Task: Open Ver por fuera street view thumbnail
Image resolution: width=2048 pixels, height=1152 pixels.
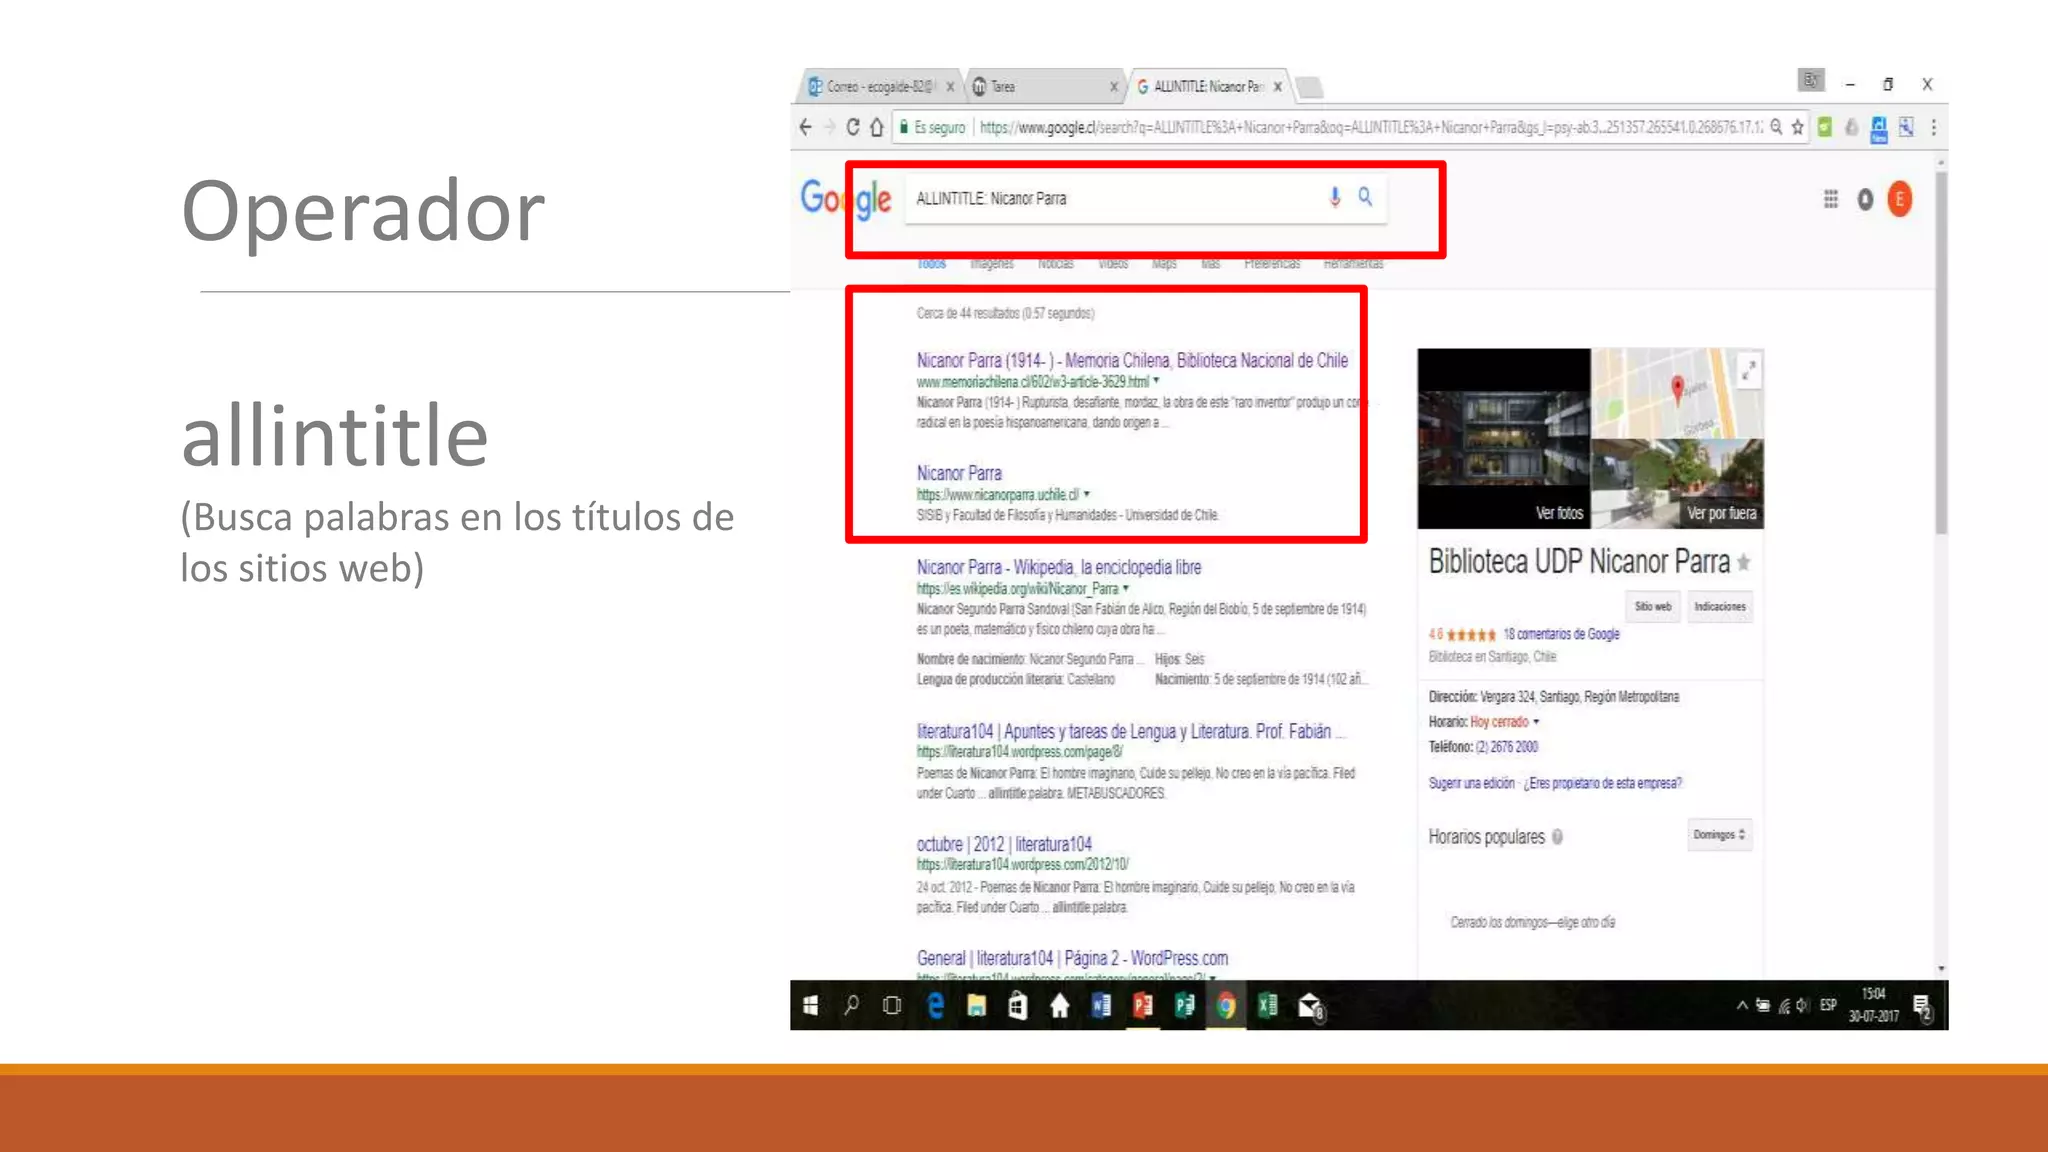Action: tap(1677, 484)
